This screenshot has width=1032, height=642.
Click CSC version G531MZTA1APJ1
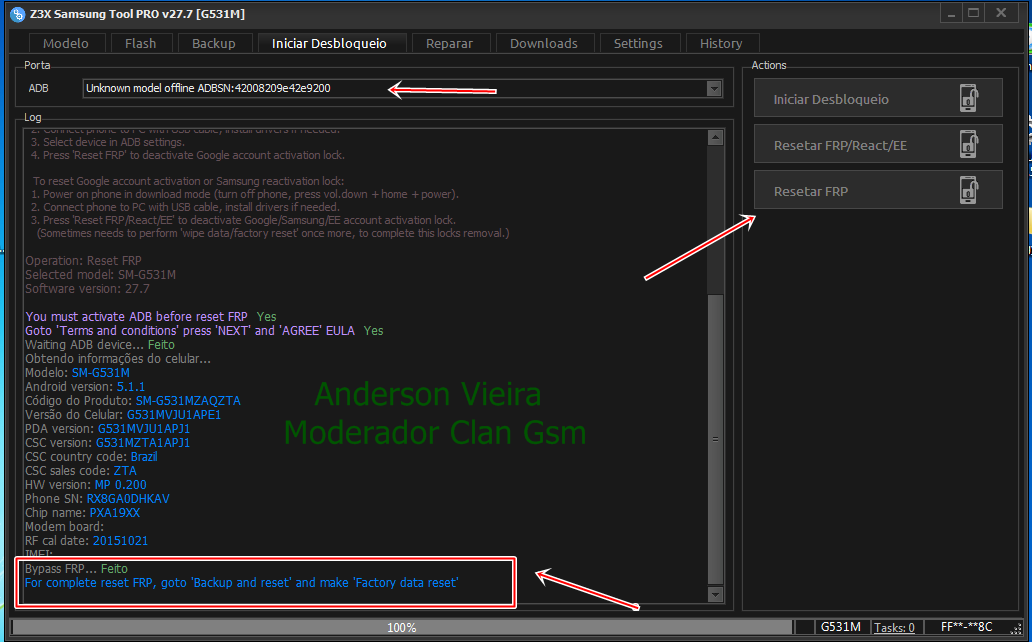click(143, 442)
